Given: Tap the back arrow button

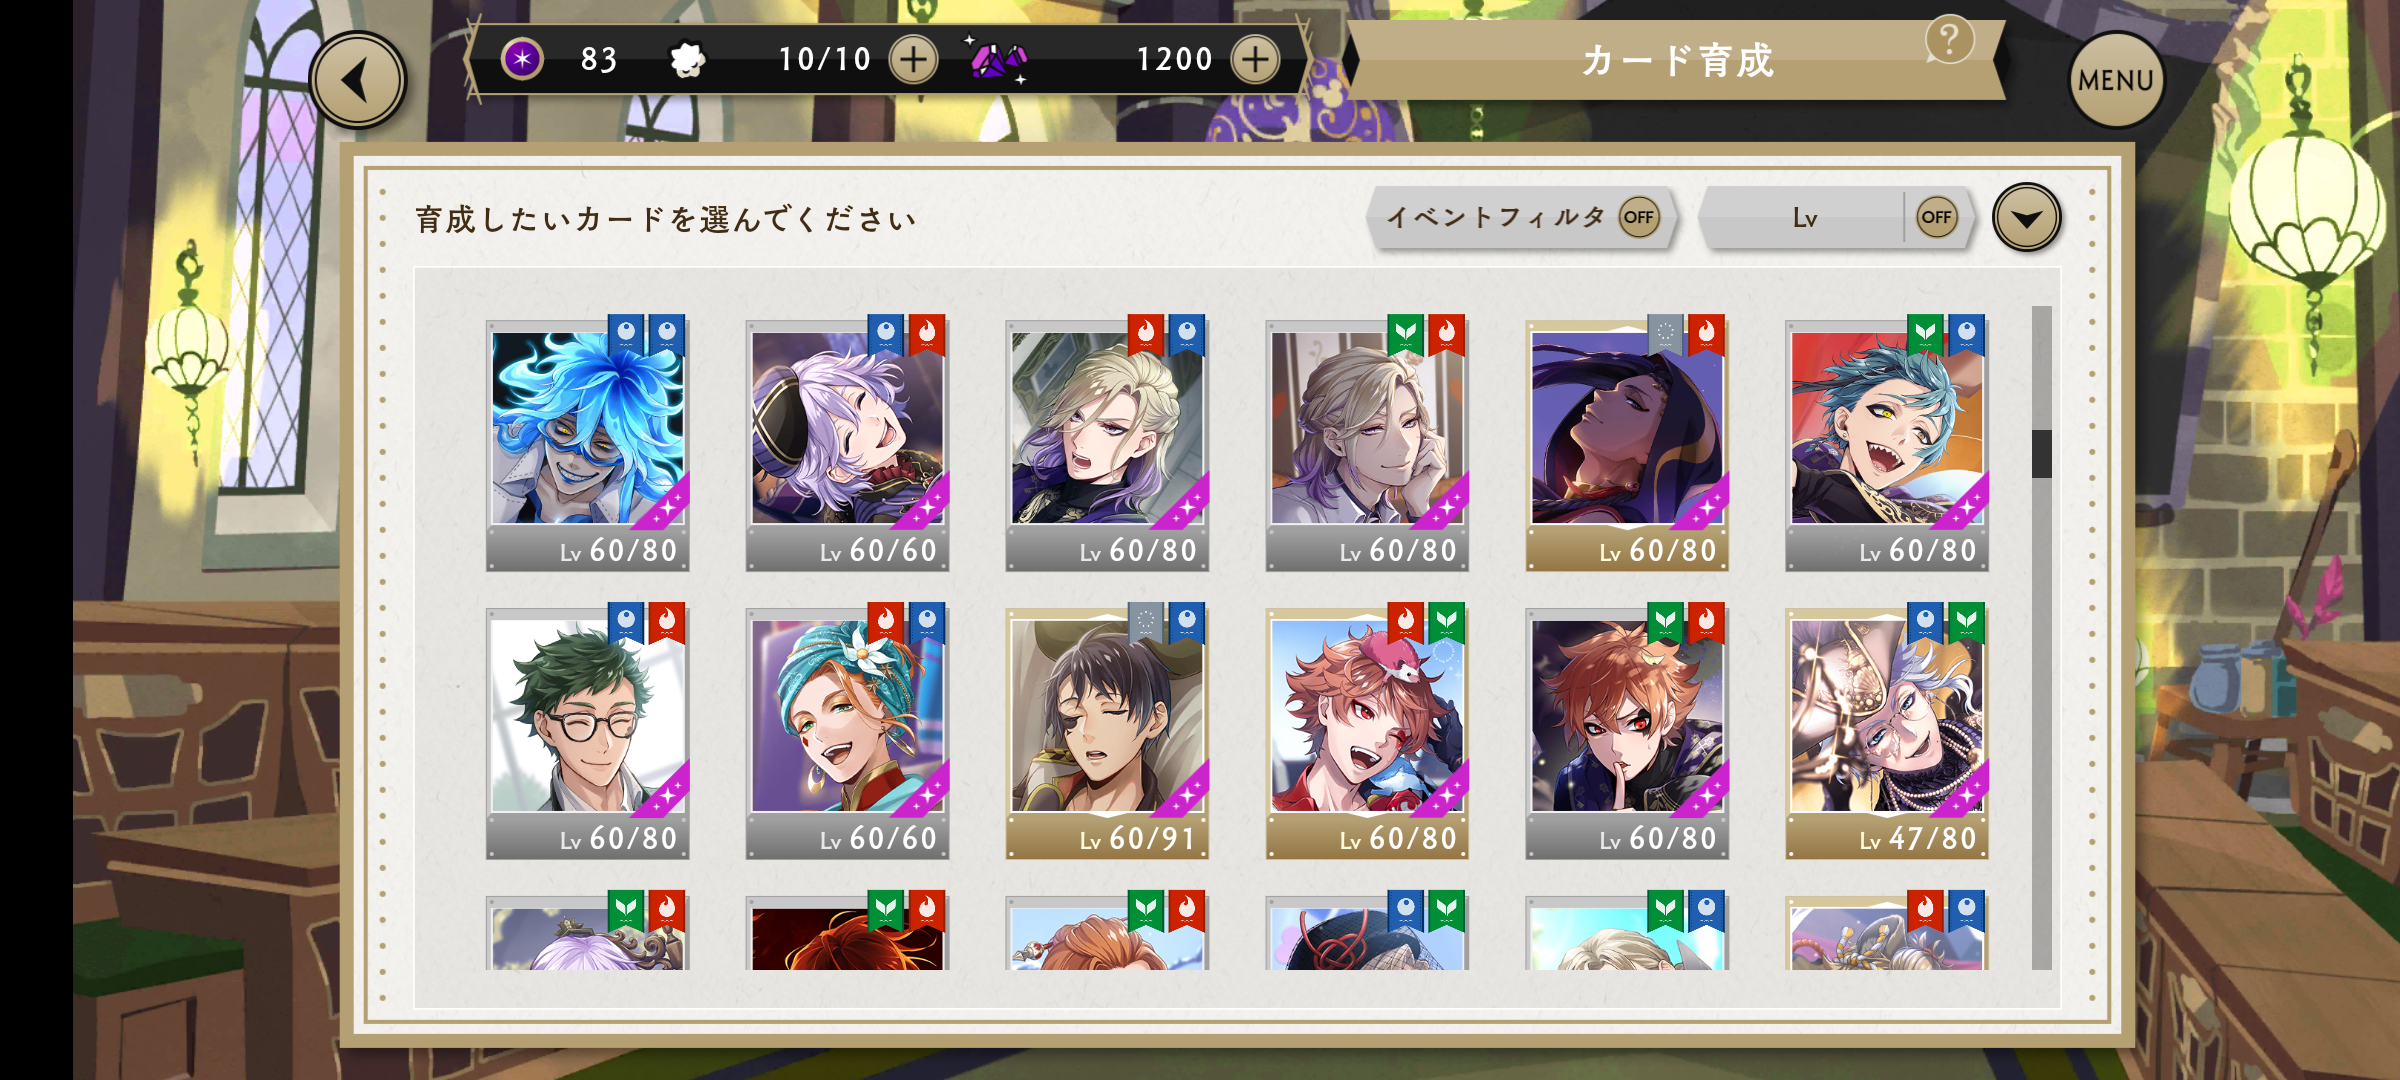Looking at the screenshot, I should (358, 80).
